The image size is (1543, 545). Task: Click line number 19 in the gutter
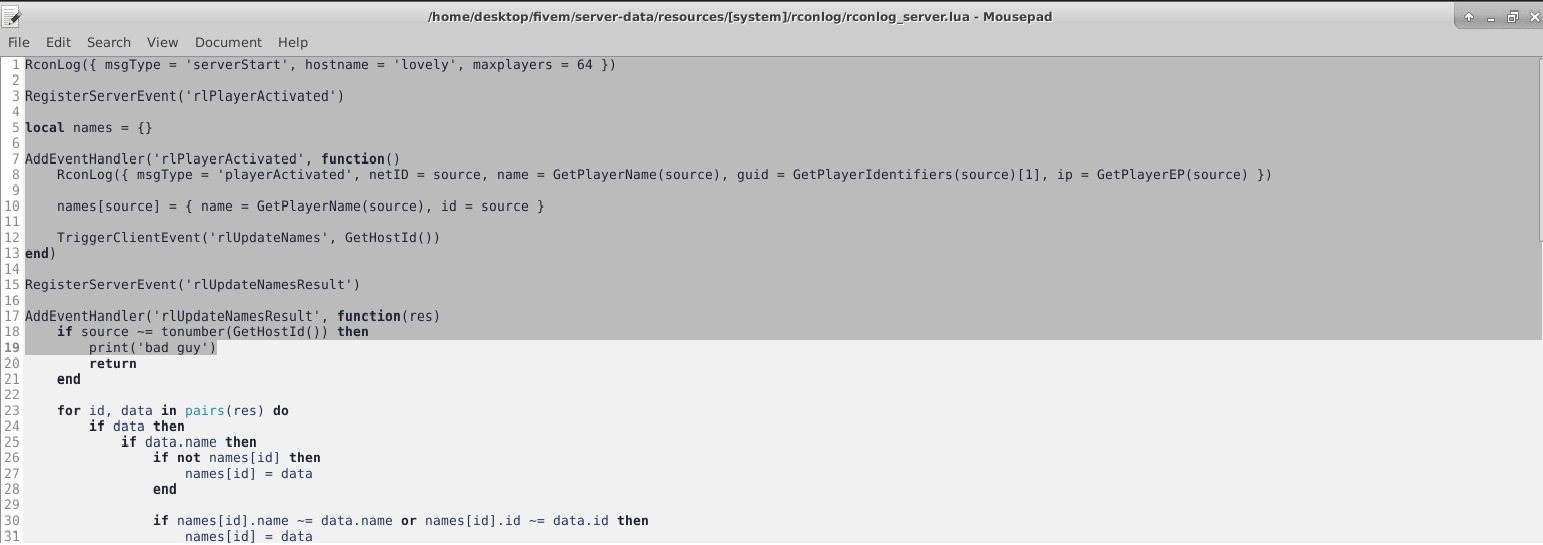click(12, 348)
